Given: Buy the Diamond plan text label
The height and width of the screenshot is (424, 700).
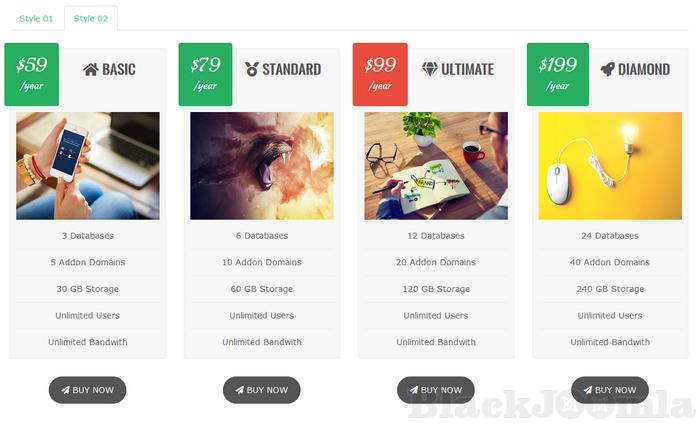Looking at the screenshot, I should [615, 390].
